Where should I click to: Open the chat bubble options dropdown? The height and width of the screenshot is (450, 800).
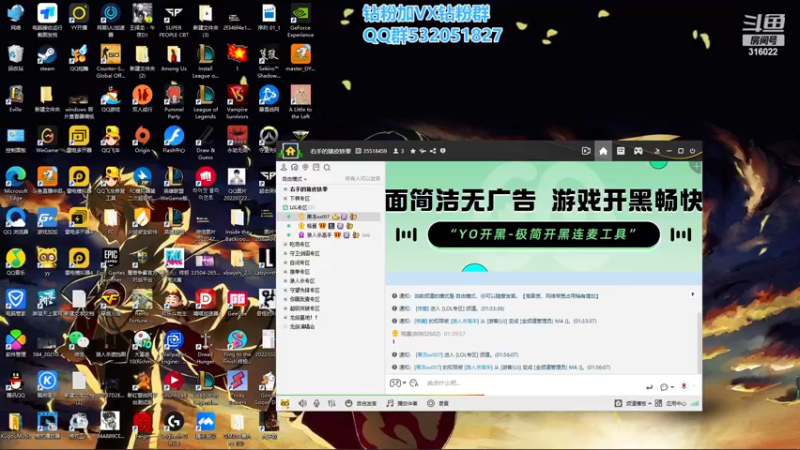(x=666, y=387)
